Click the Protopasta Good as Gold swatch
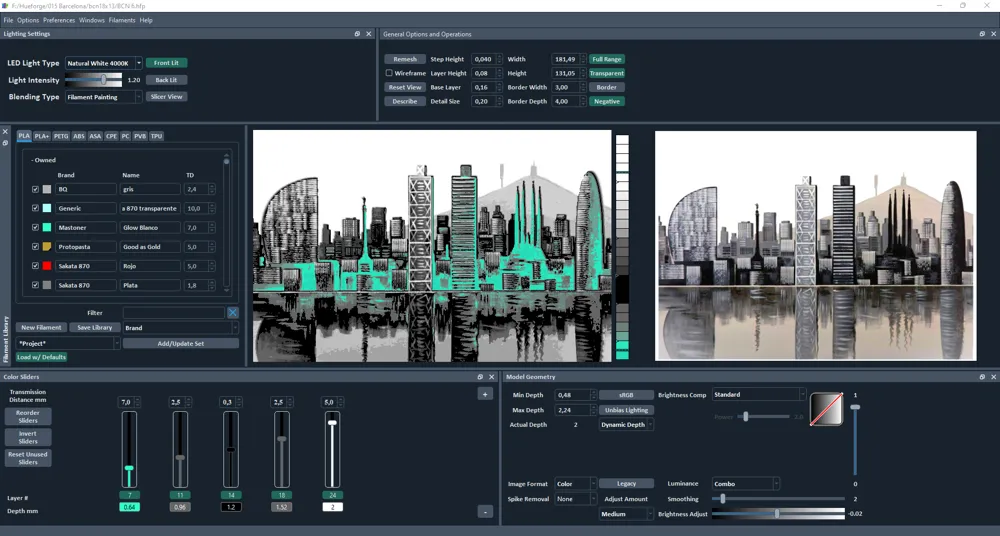Viewport: 1000px width, 536px height. point(47,246)
